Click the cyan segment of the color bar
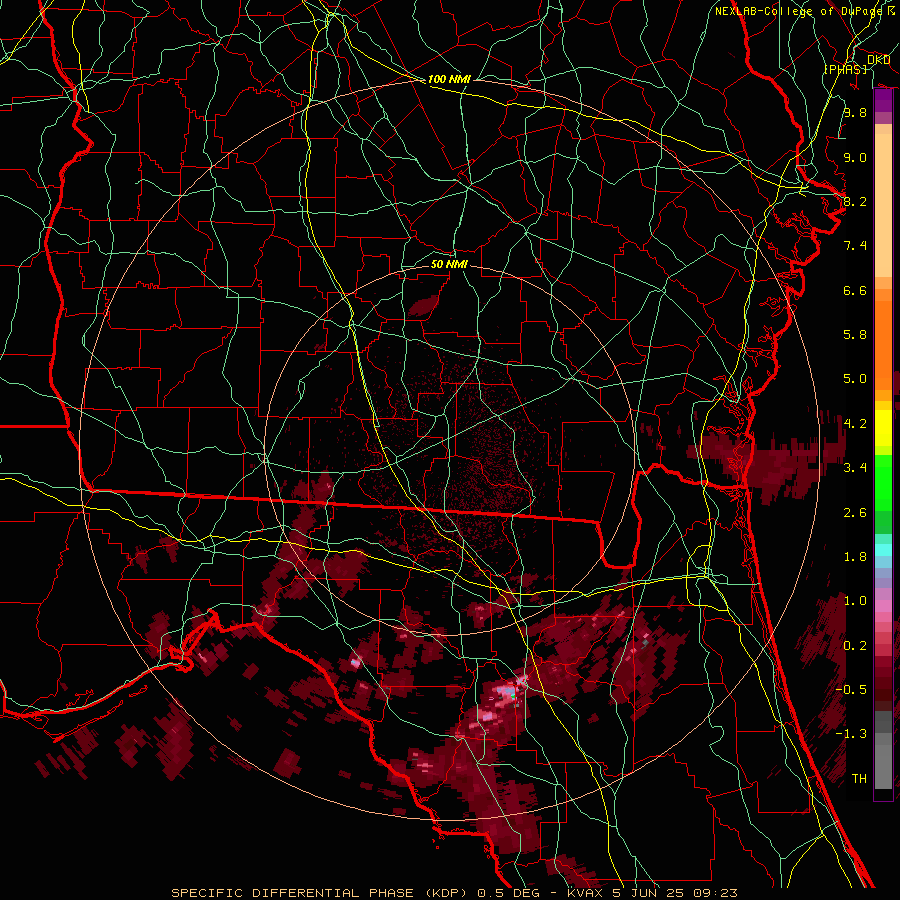This screenshot has width=900, height=900. 883,550
